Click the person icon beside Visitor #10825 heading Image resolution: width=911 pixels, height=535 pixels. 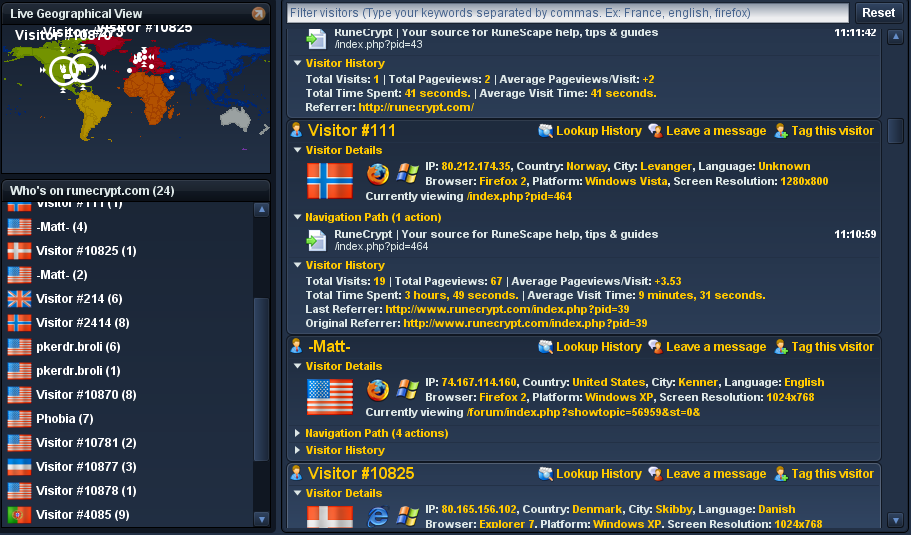pyautogui.click(x=296, y=473)
